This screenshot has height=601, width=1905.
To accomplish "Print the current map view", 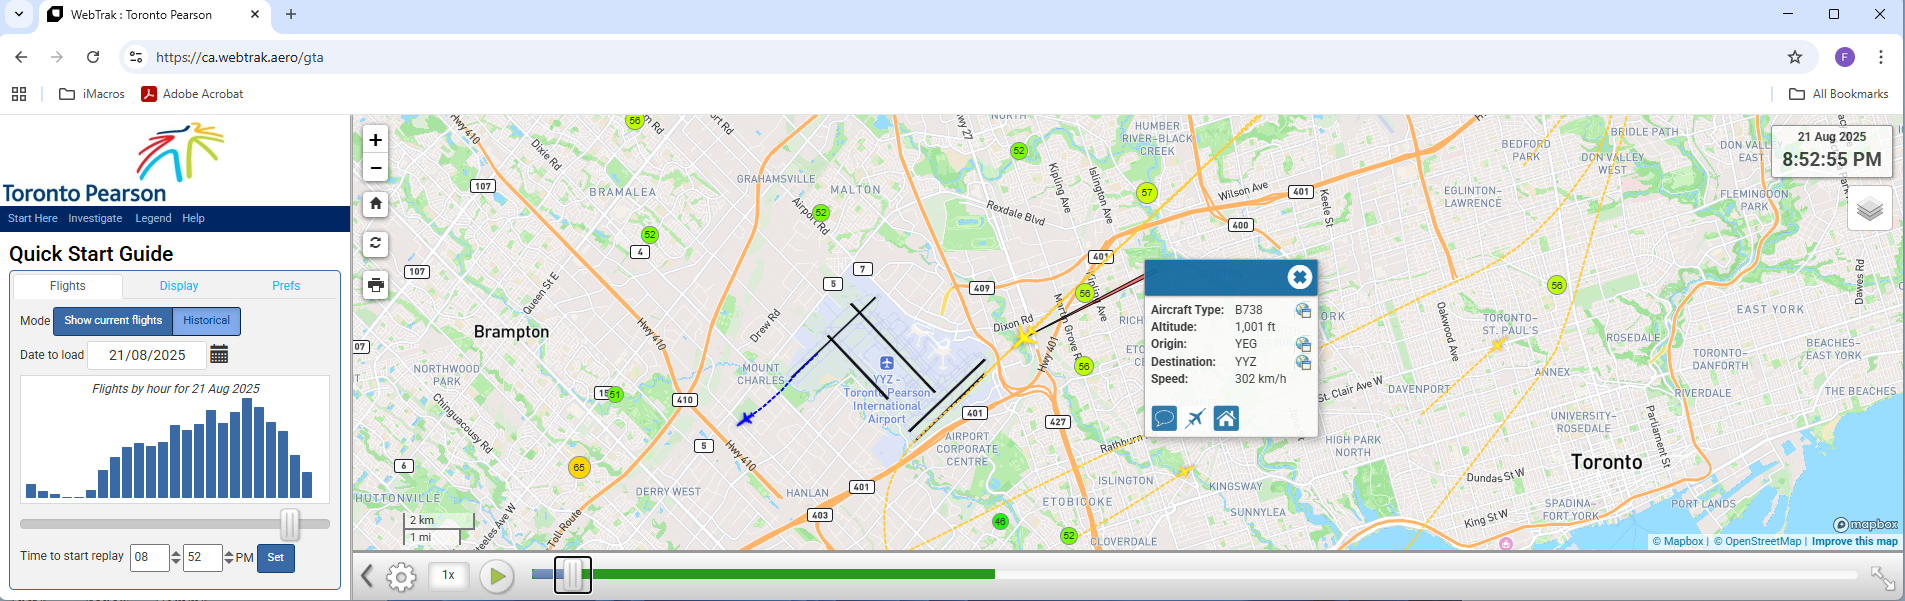I will (x=376, y=285).
